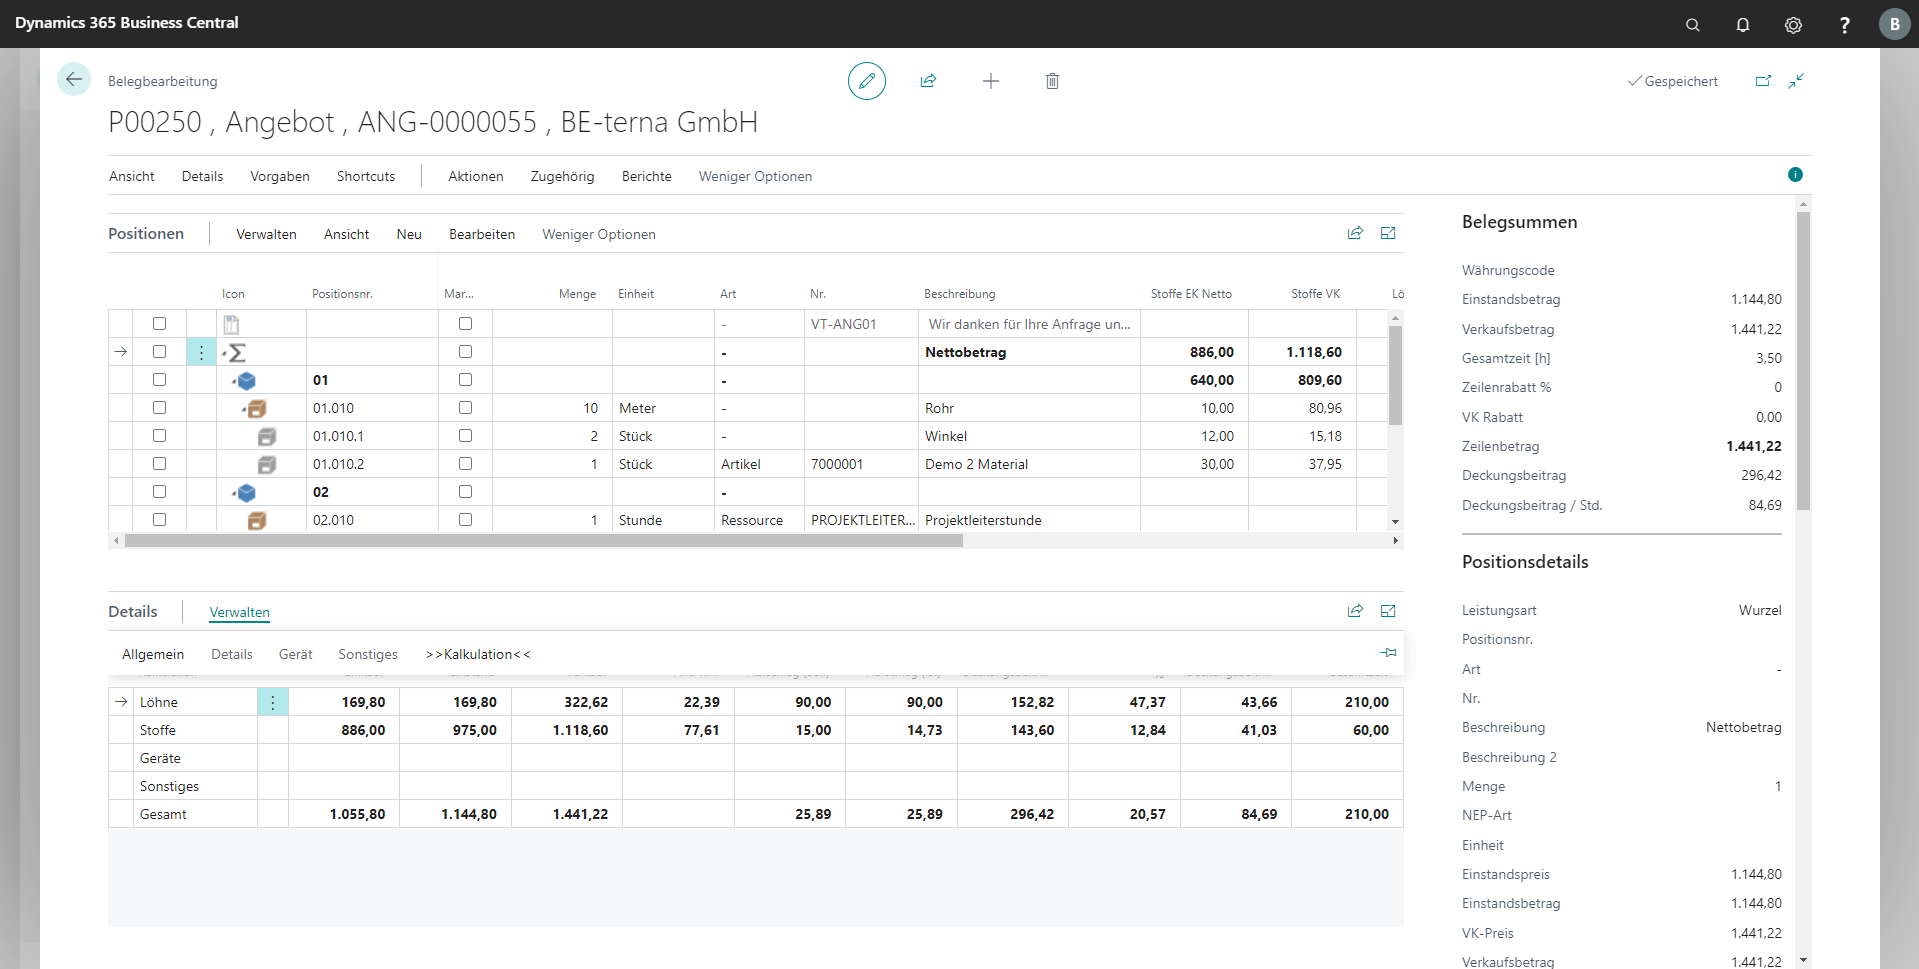Open notifications bell icon

pos(1742,25)
